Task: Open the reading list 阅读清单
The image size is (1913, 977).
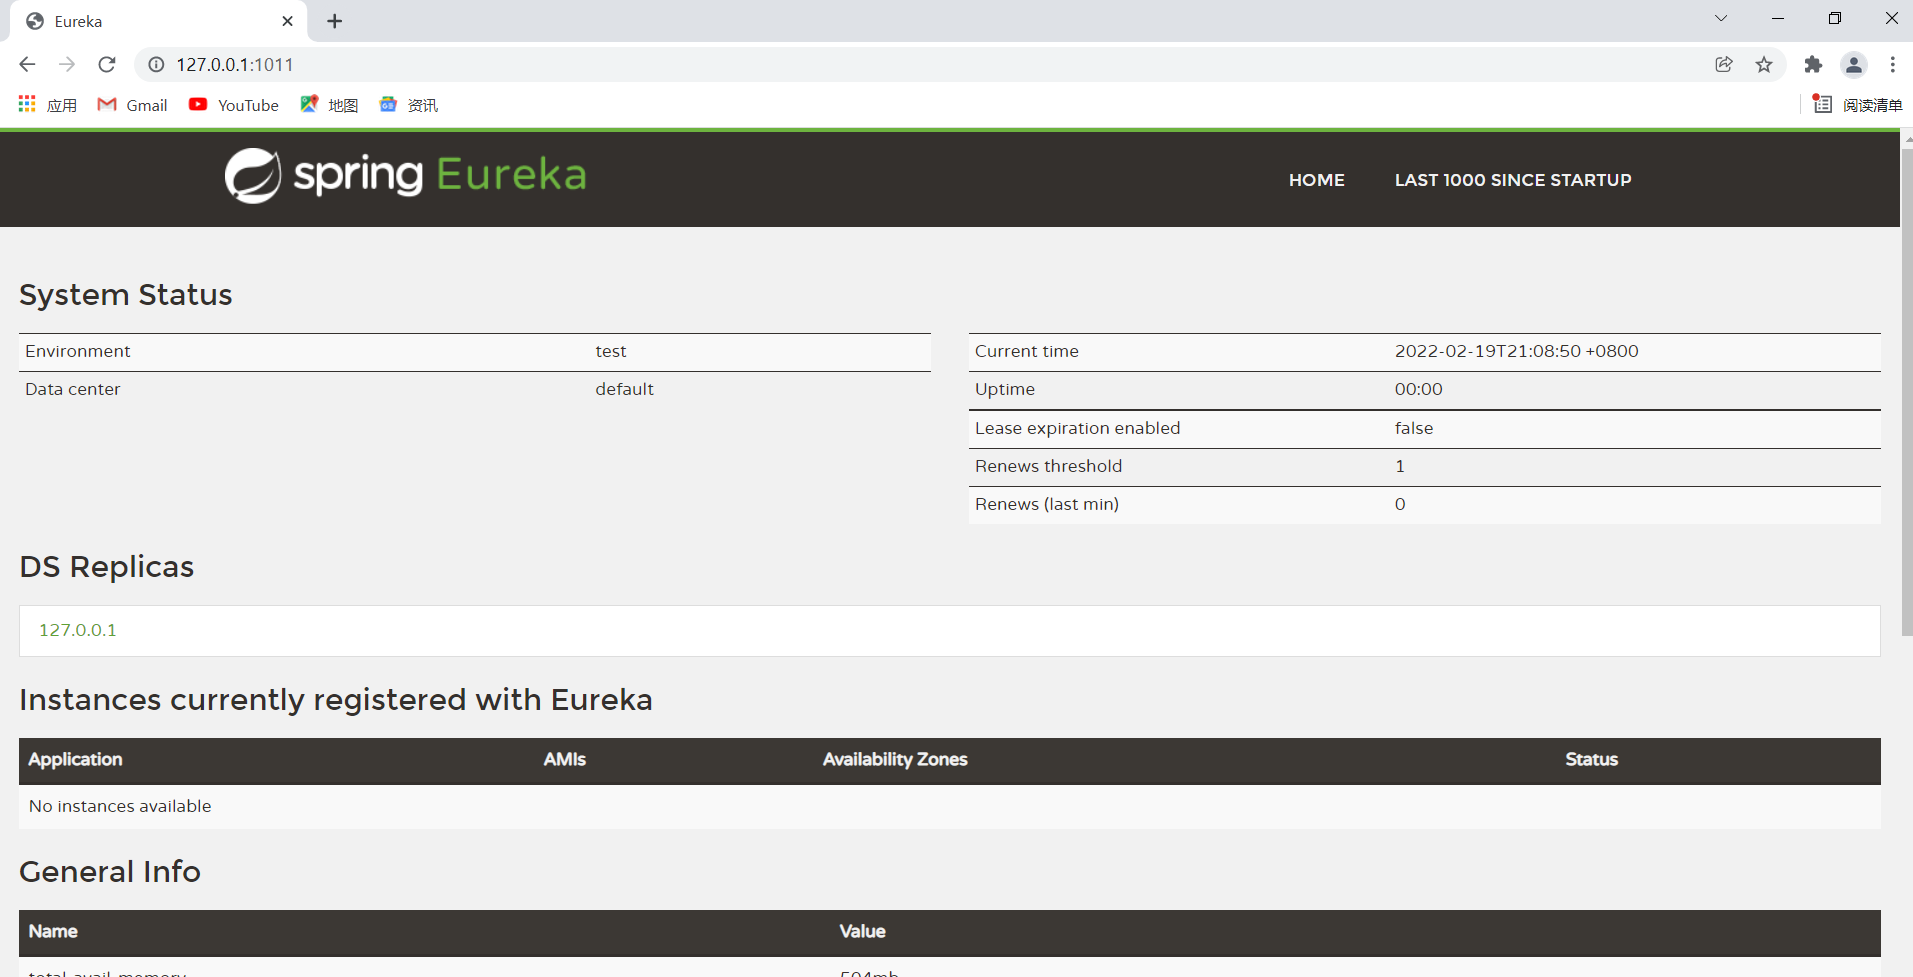Action: [1857, 105]
